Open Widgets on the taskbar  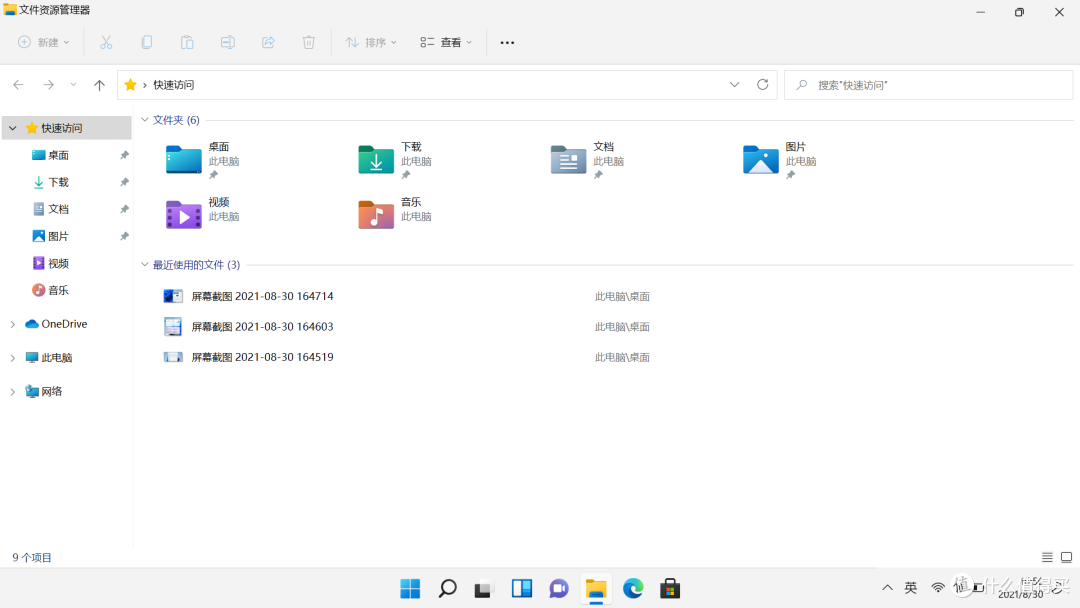pyautogui.click(x=521, y=589)
